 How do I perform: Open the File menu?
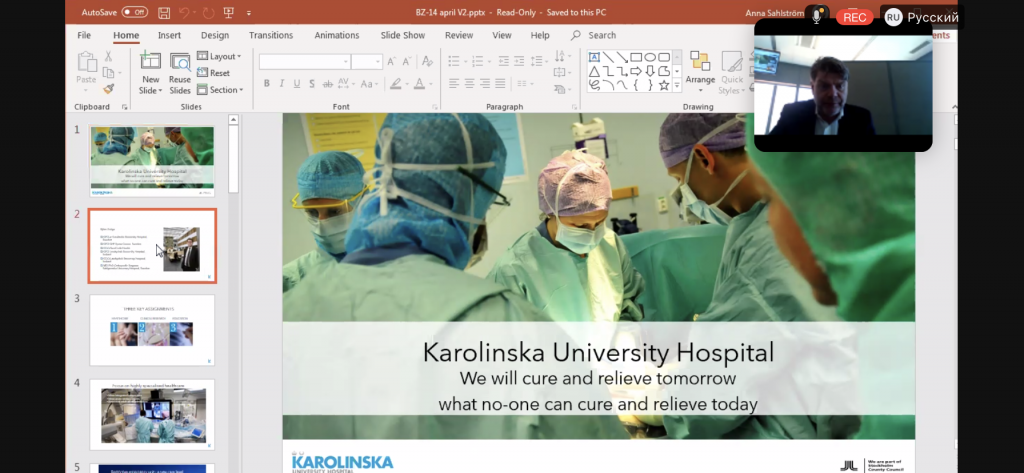84,35
